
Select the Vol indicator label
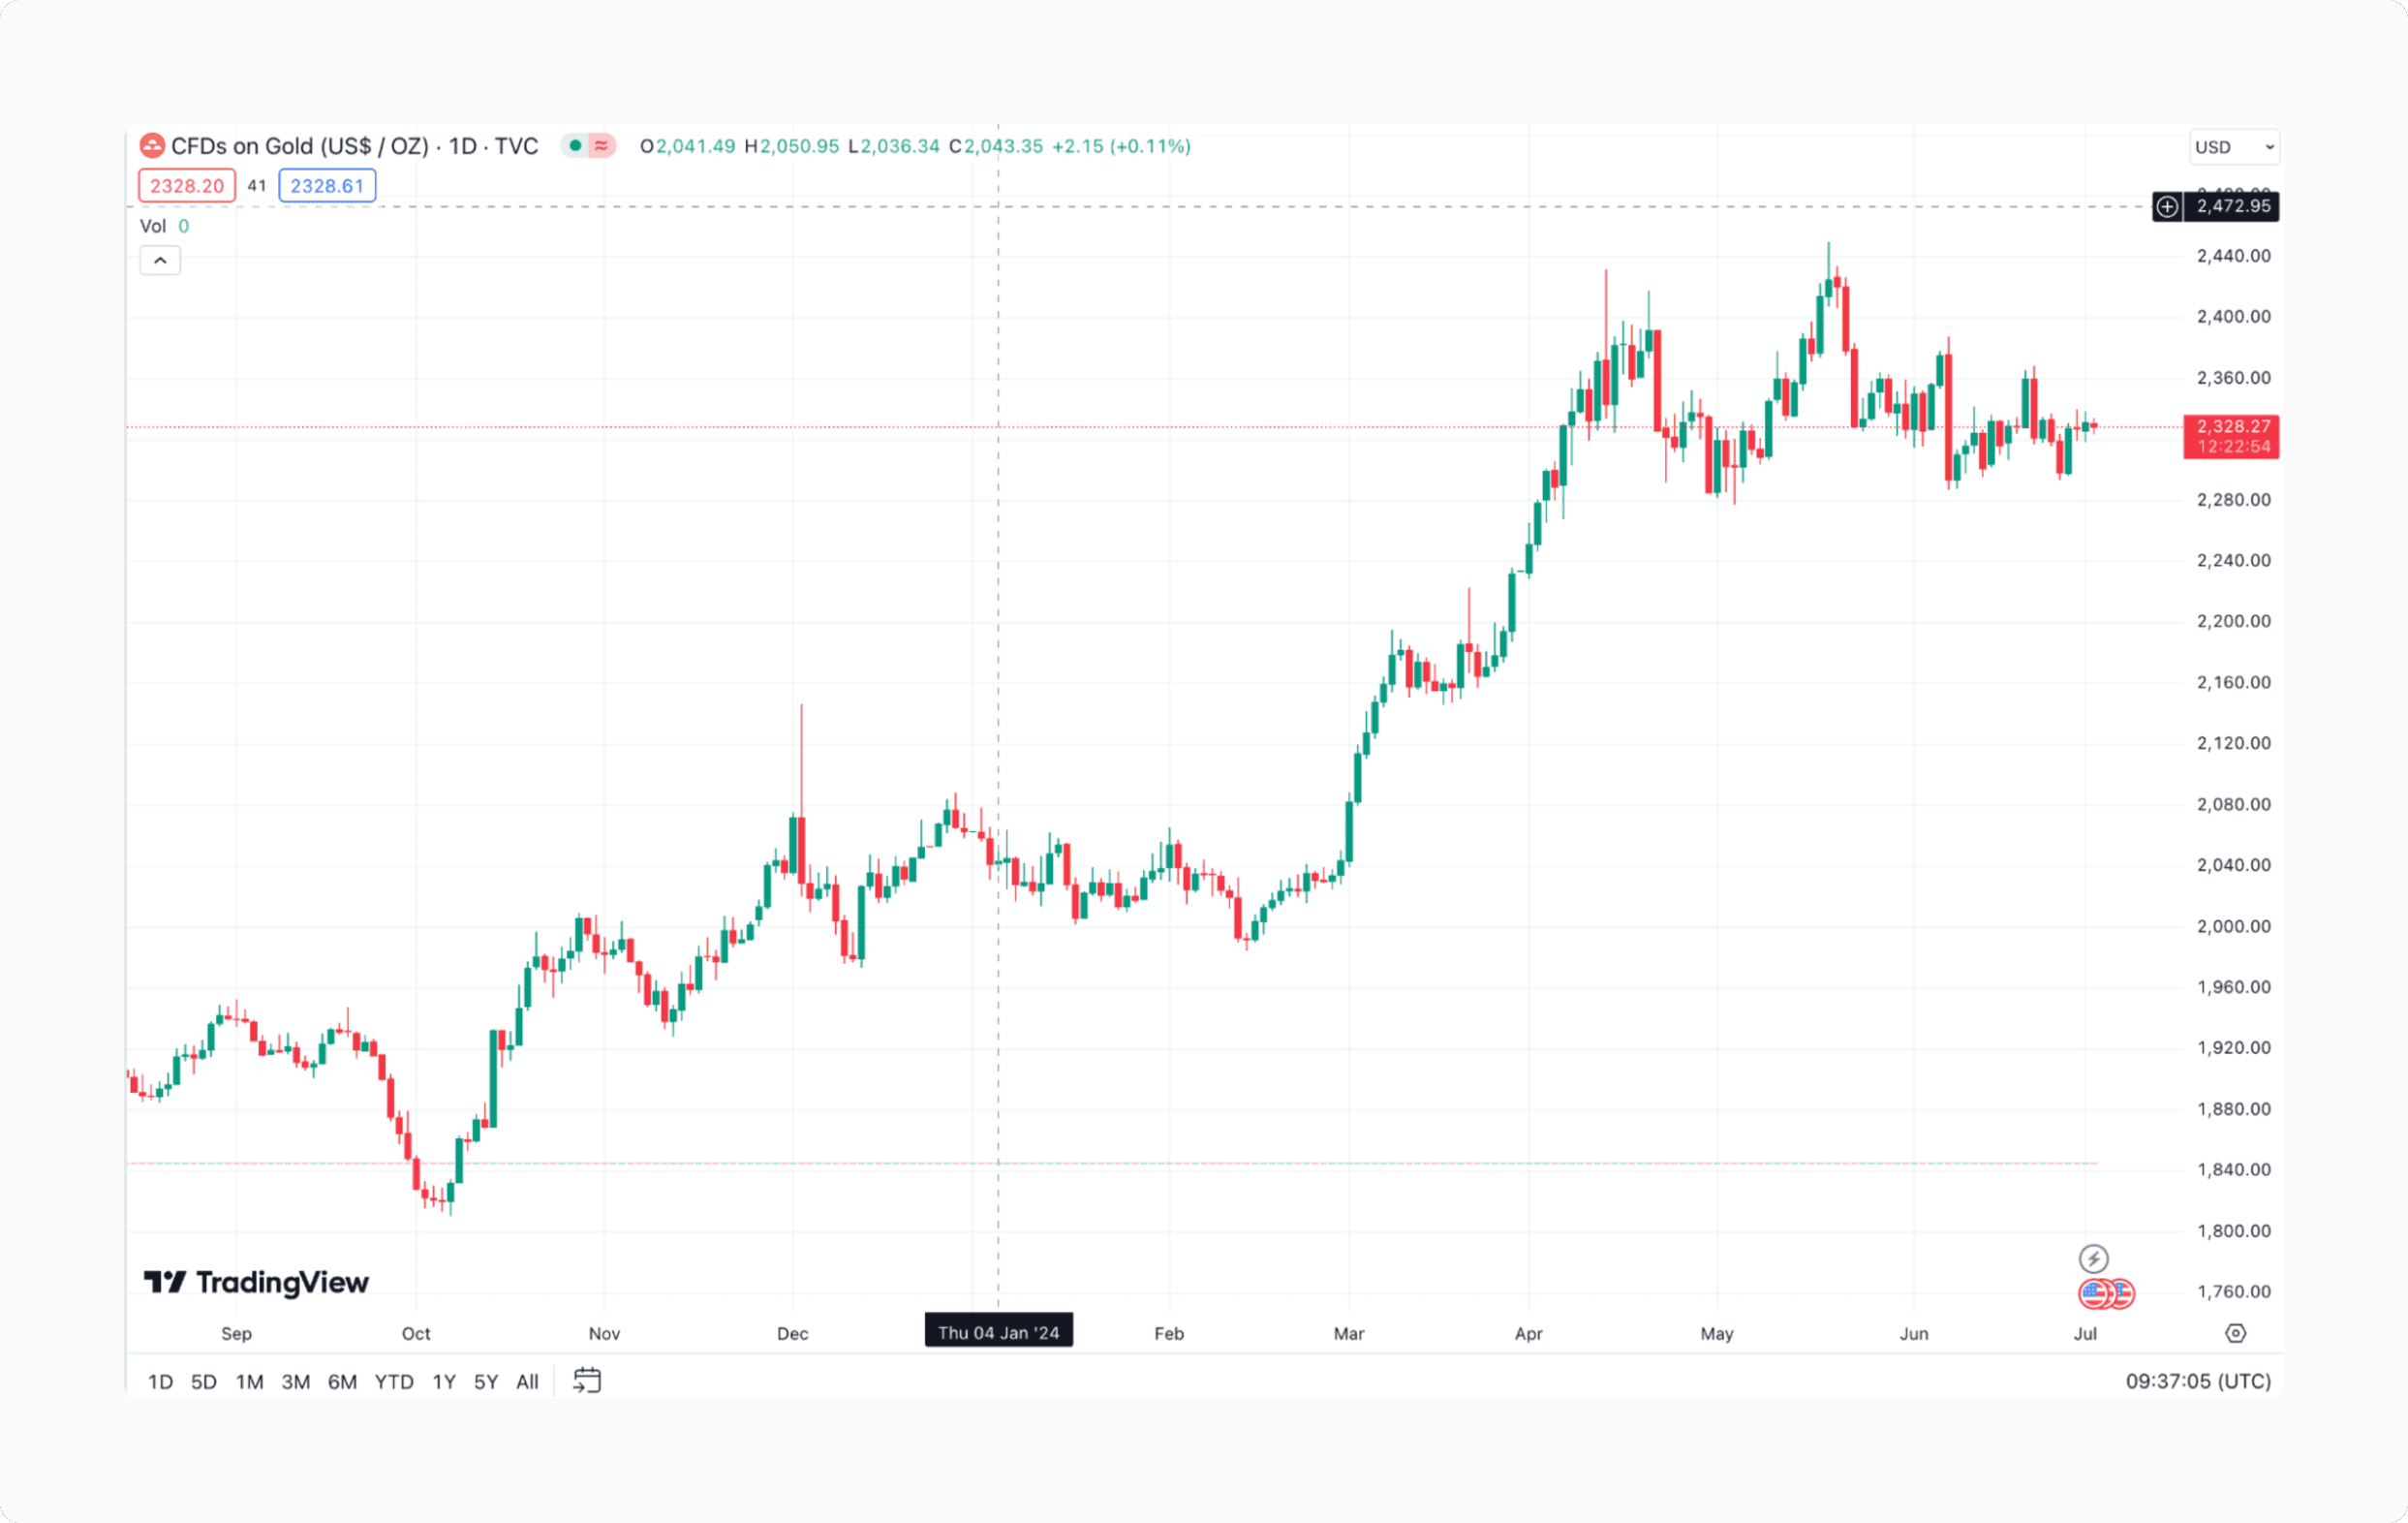pos(153,226)
